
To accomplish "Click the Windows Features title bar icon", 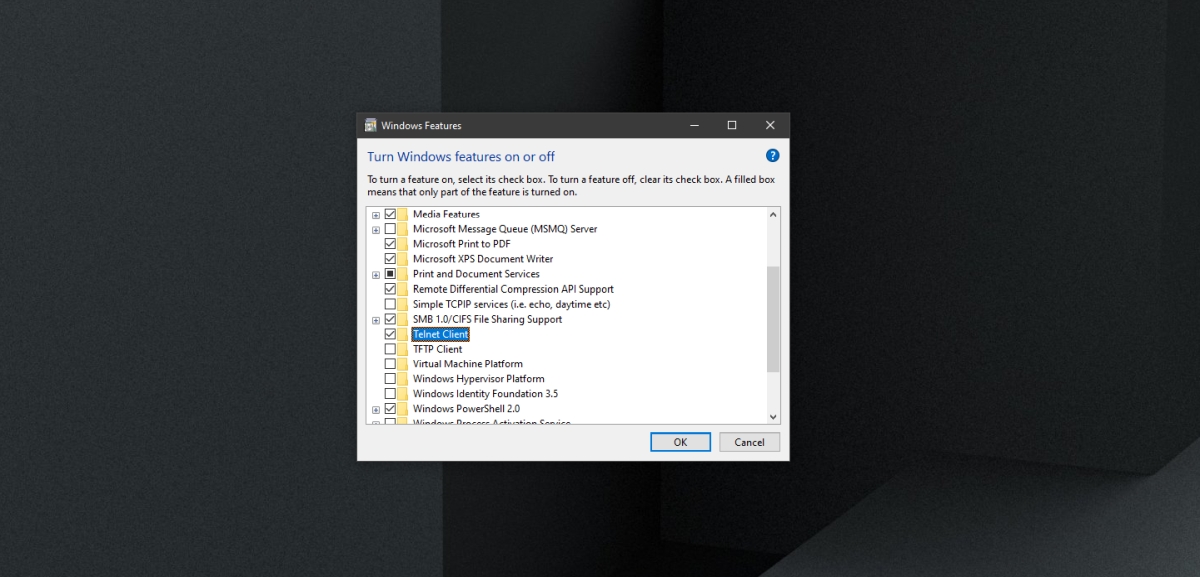I will pyautogui.click(x=371, y=125).
